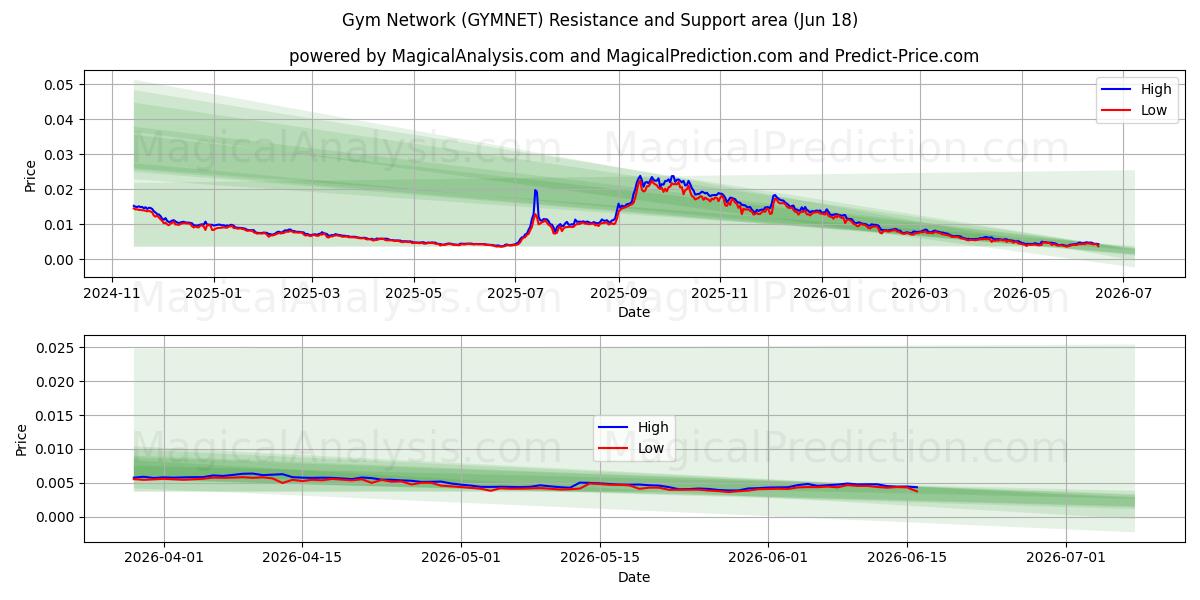Click the 'Date' axis title of top chart
Screen dimensions: 1200x600
point(634,312)
